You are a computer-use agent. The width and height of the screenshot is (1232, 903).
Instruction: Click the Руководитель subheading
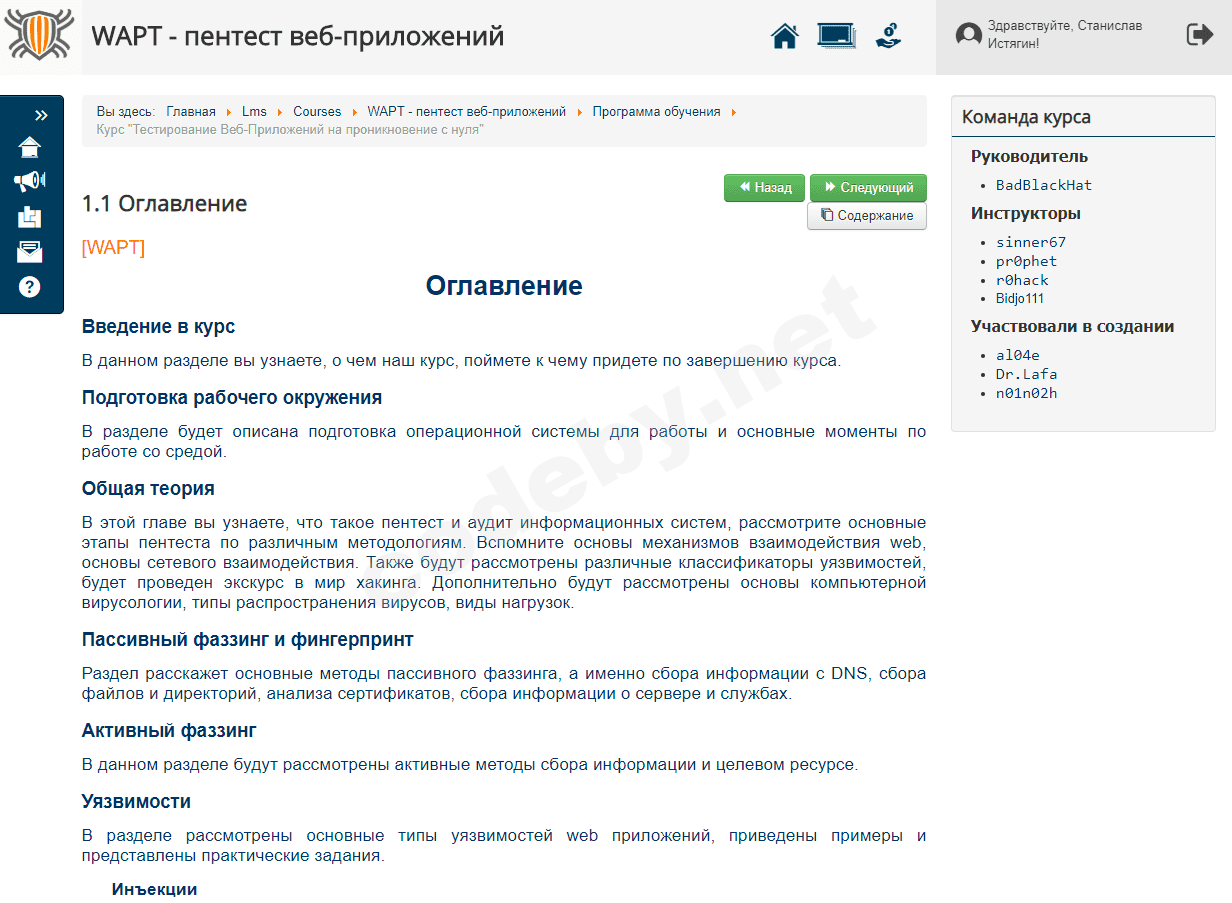tap(1029, 157)
